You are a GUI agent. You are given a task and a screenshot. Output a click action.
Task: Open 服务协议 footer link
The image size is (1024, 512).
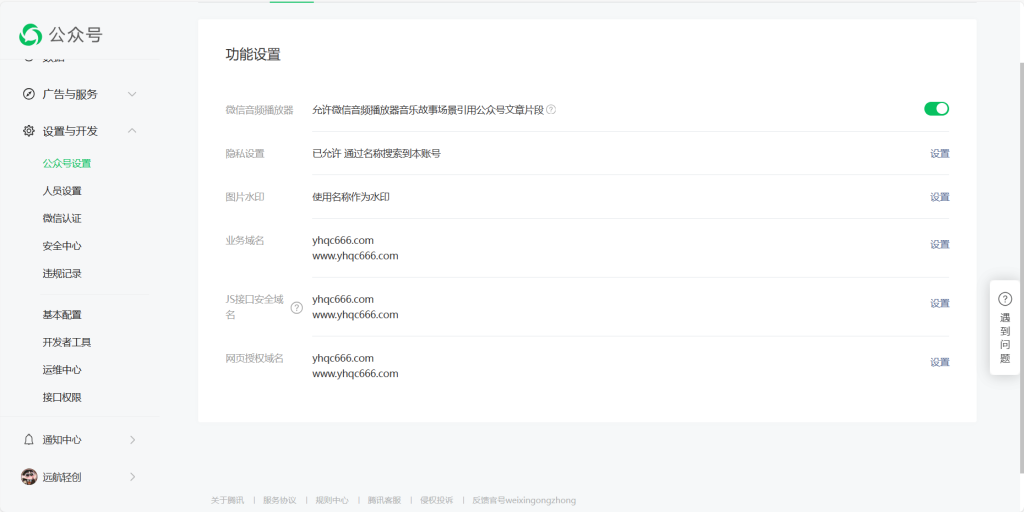(x=279, y=500)
